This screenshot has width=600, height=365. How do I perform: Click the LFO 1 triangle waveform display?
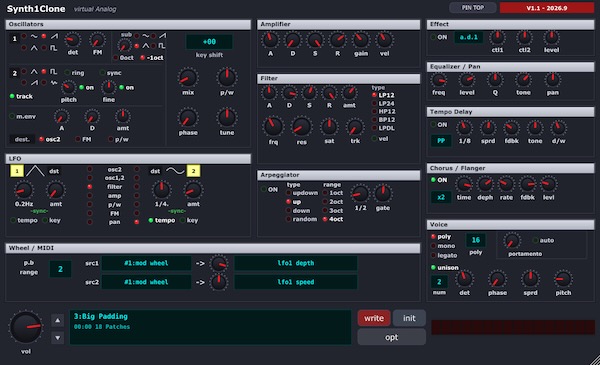[35, 171]
